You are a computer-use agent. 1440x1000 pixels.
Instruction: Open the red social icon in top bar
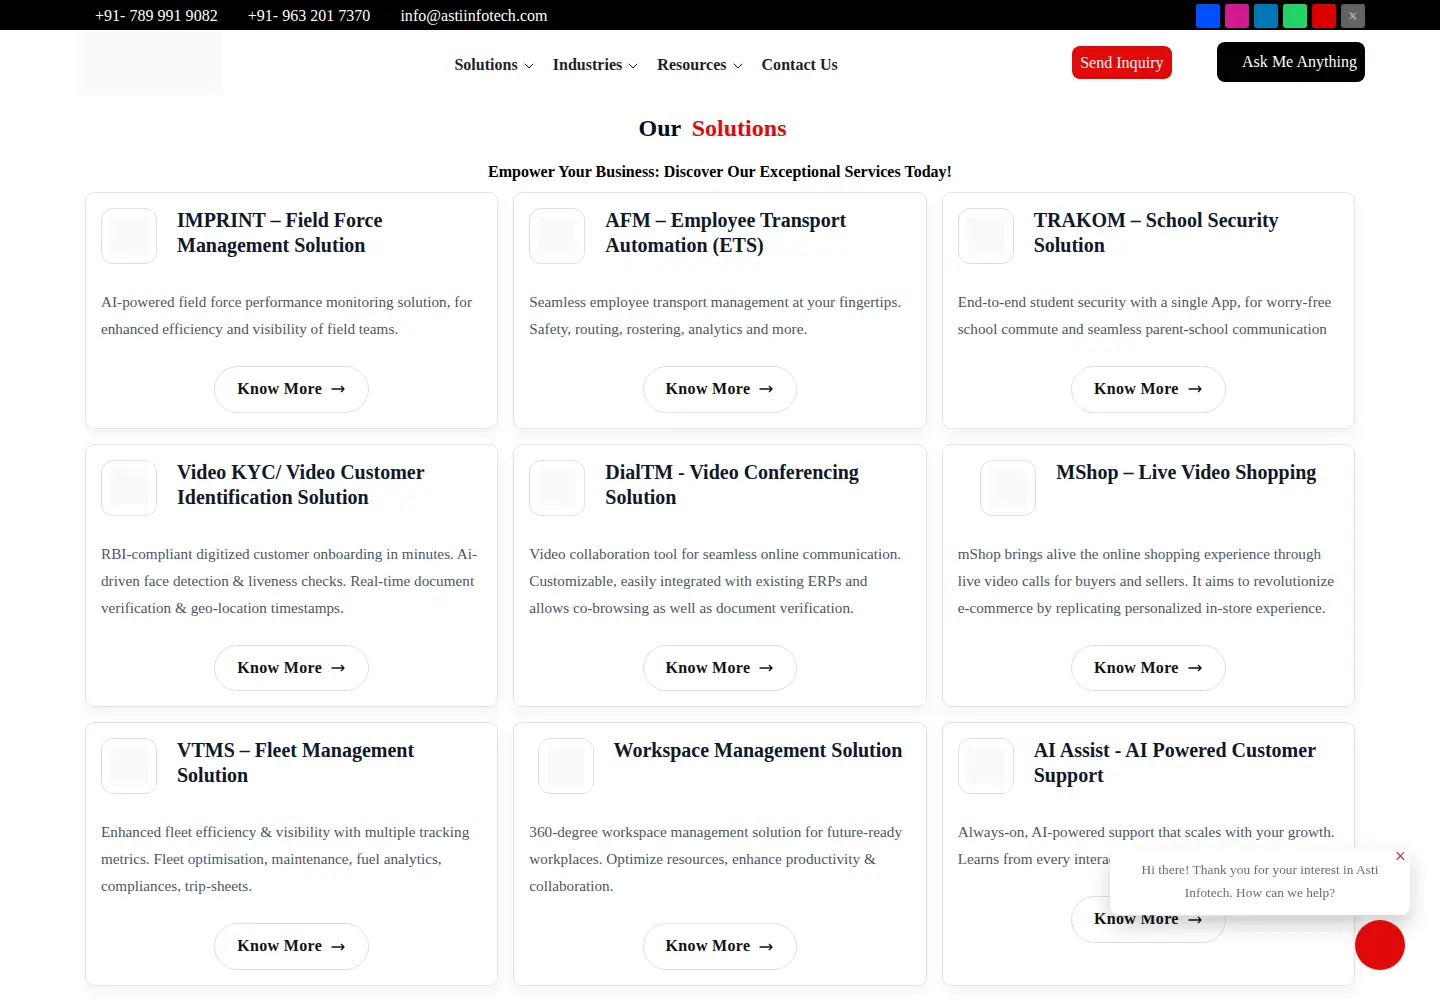coord(1324,16)
